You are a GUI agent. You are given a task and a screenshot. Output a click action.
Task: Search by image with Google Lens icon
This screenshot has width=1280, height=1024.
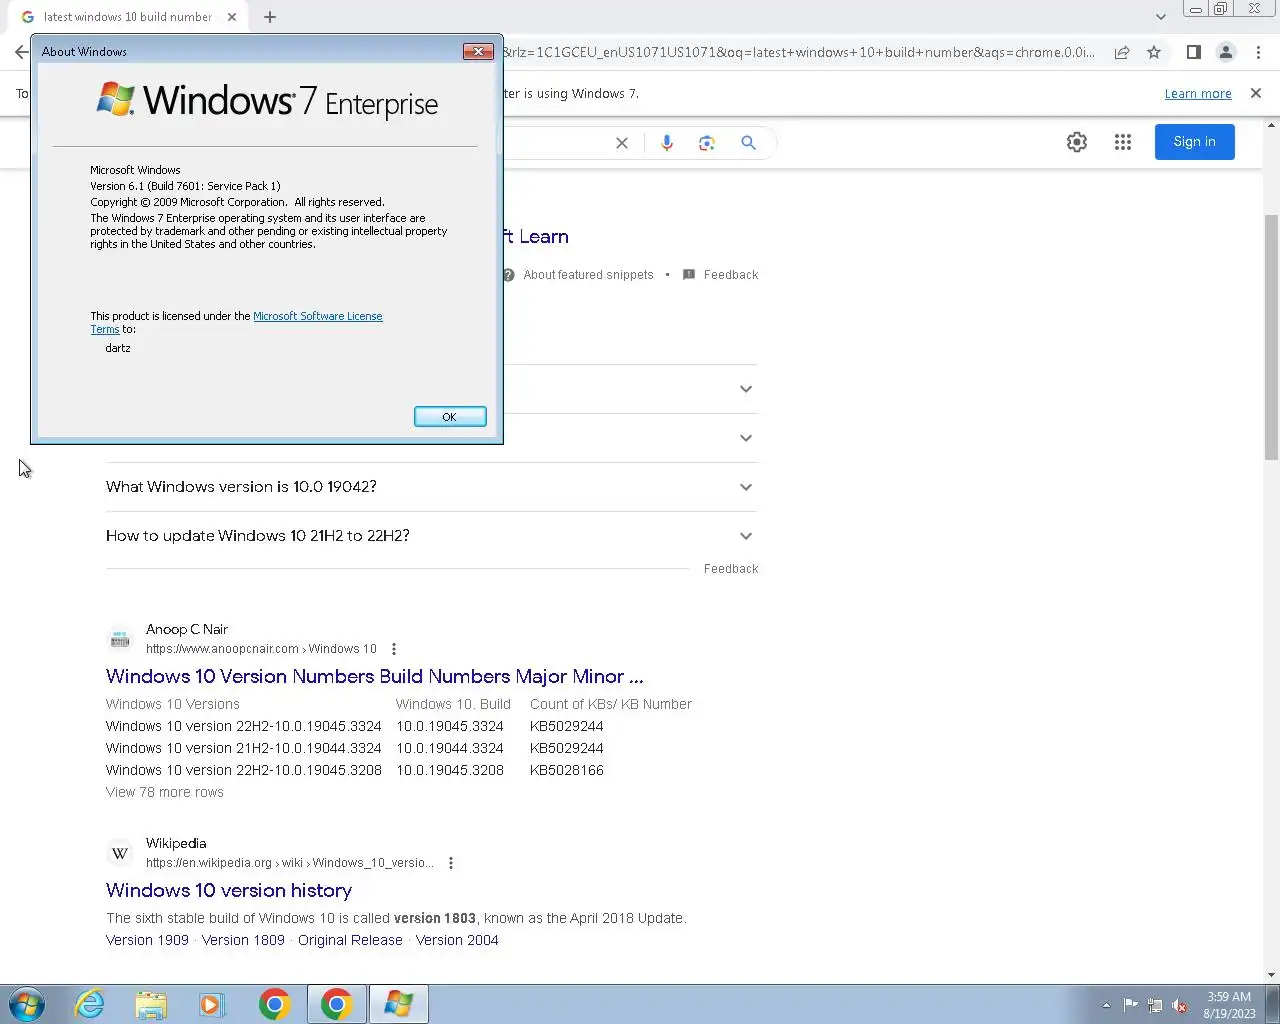pos(707,143)
